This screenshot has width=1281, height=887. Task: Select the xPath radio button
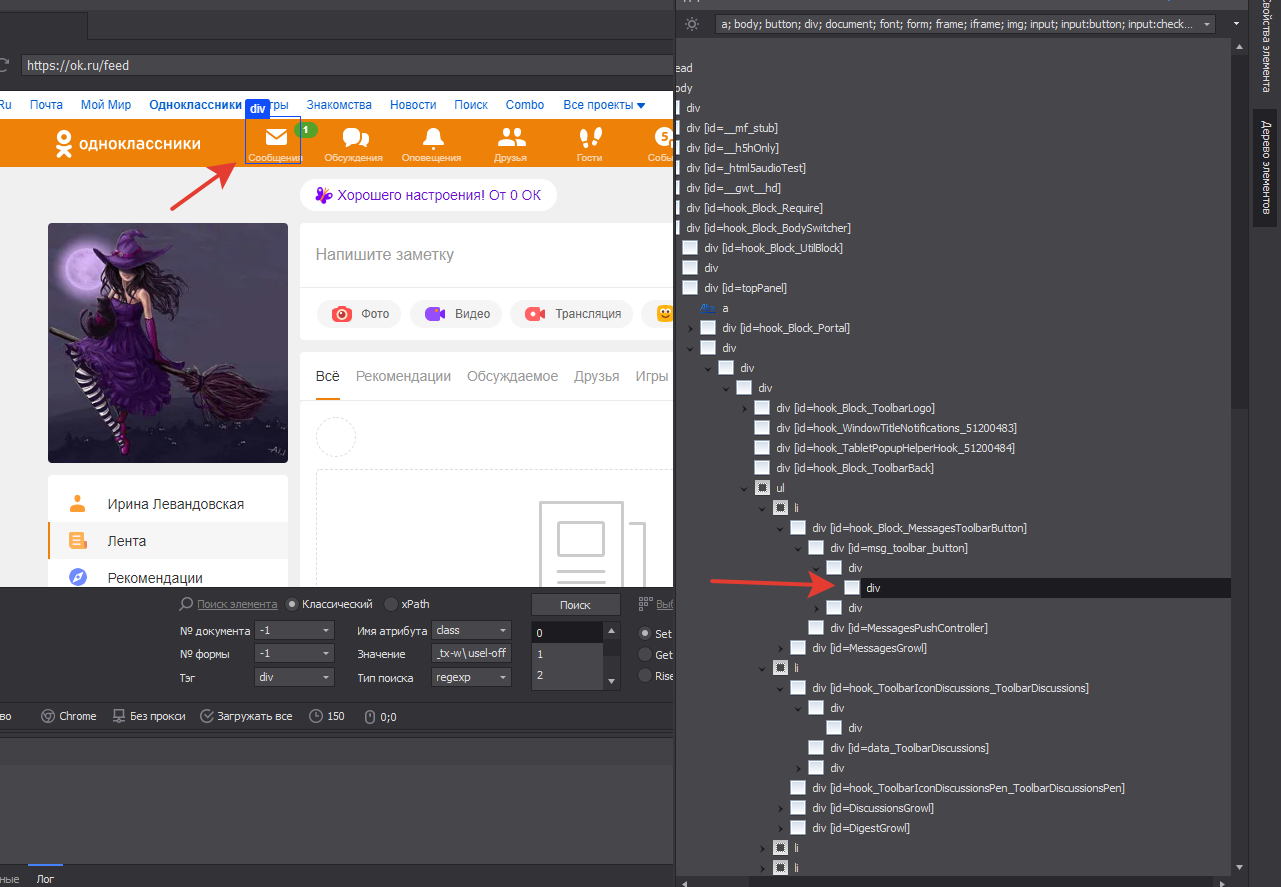tap(391, 604)
